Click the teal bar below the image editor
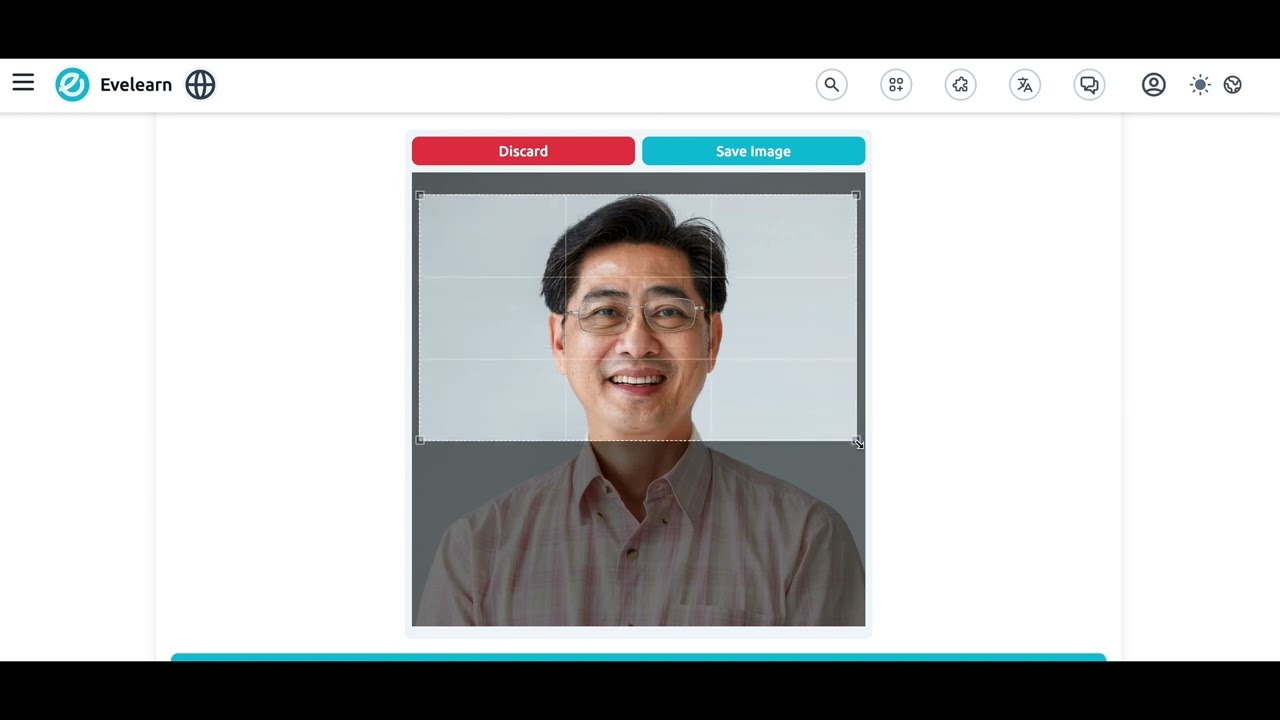 tap(638, 657)
